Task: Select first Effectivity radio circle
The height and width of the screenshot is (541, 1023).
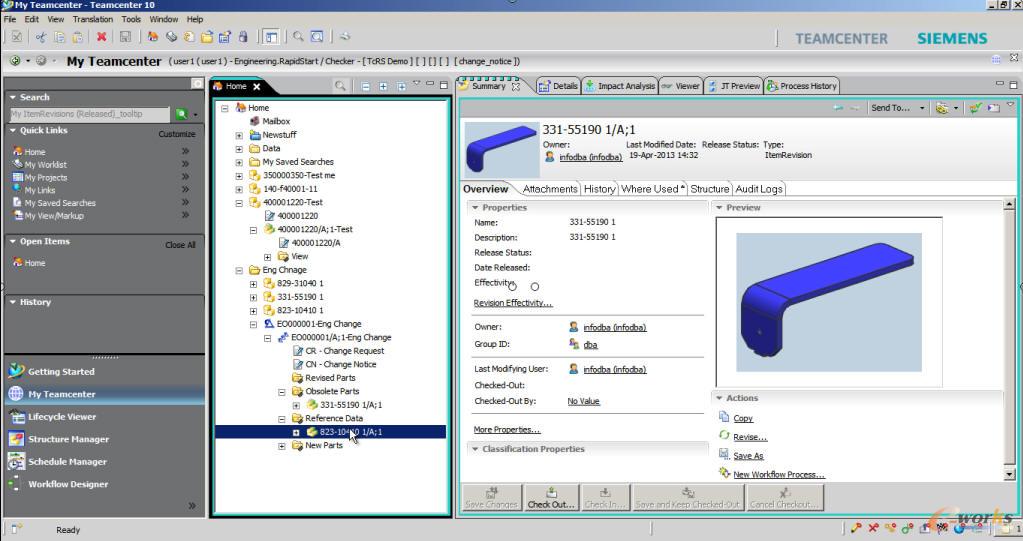Action: [x=512, y=286]
